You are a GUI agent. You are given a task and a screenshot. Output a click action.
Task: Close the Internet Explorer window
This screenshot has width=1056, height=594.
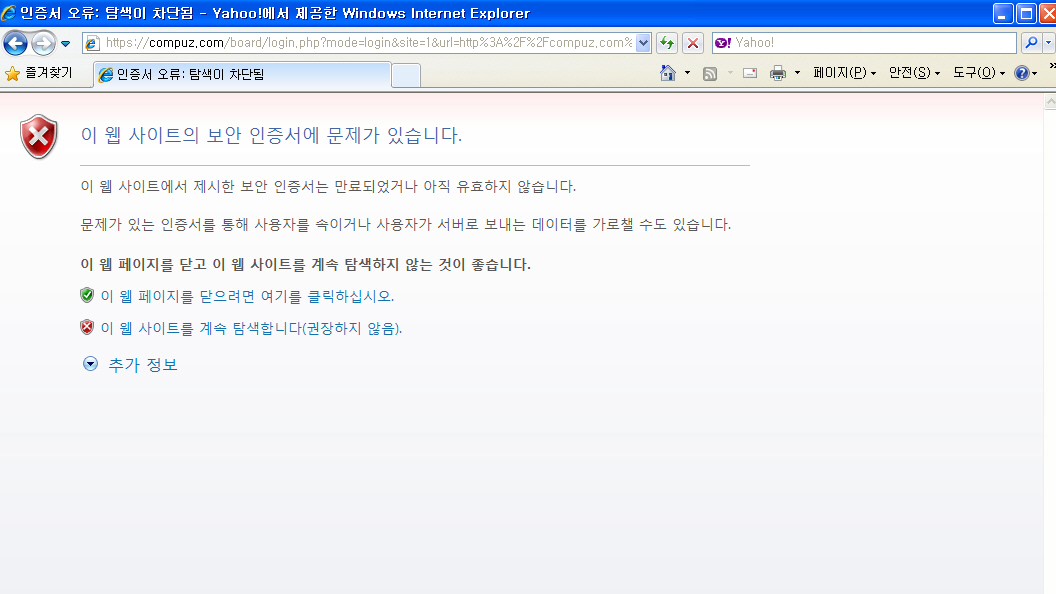(1048, 13)
